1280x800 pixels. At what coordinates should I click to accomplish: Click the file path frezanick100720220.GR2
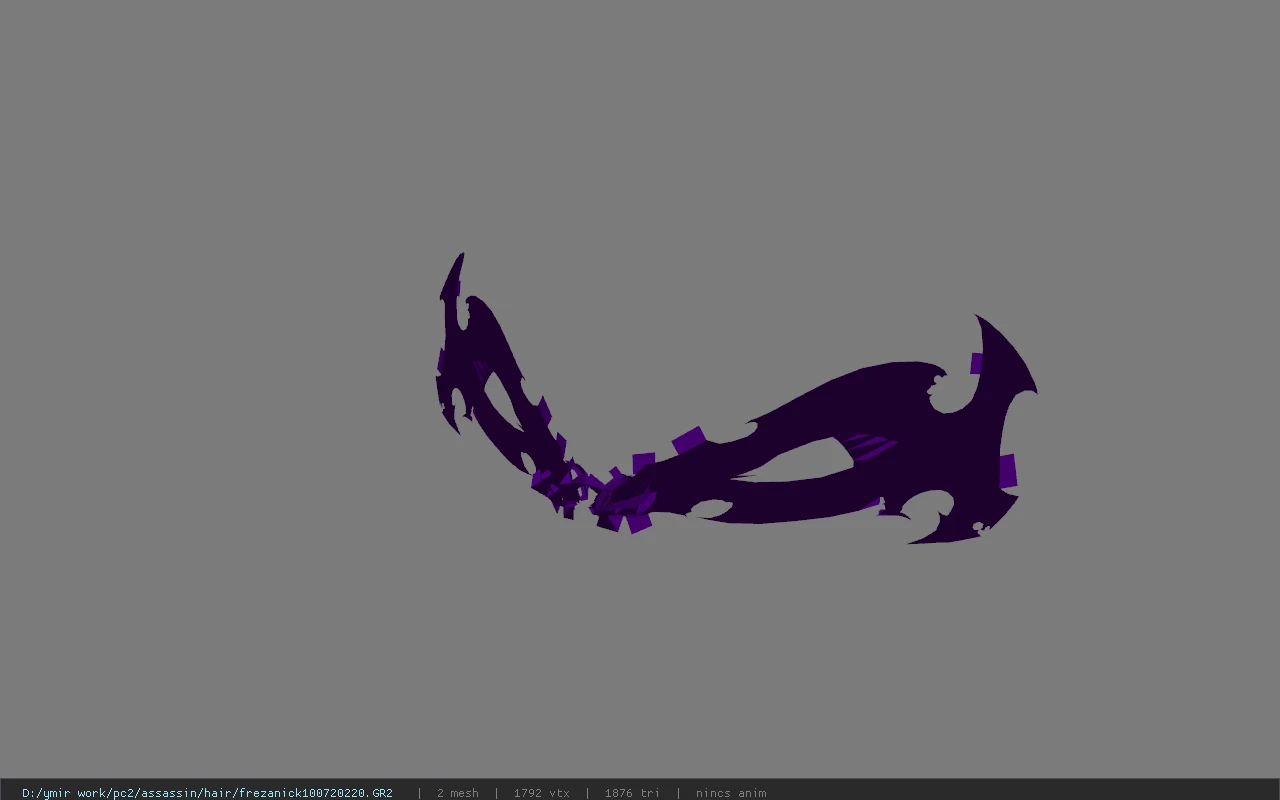coord(207,793)
